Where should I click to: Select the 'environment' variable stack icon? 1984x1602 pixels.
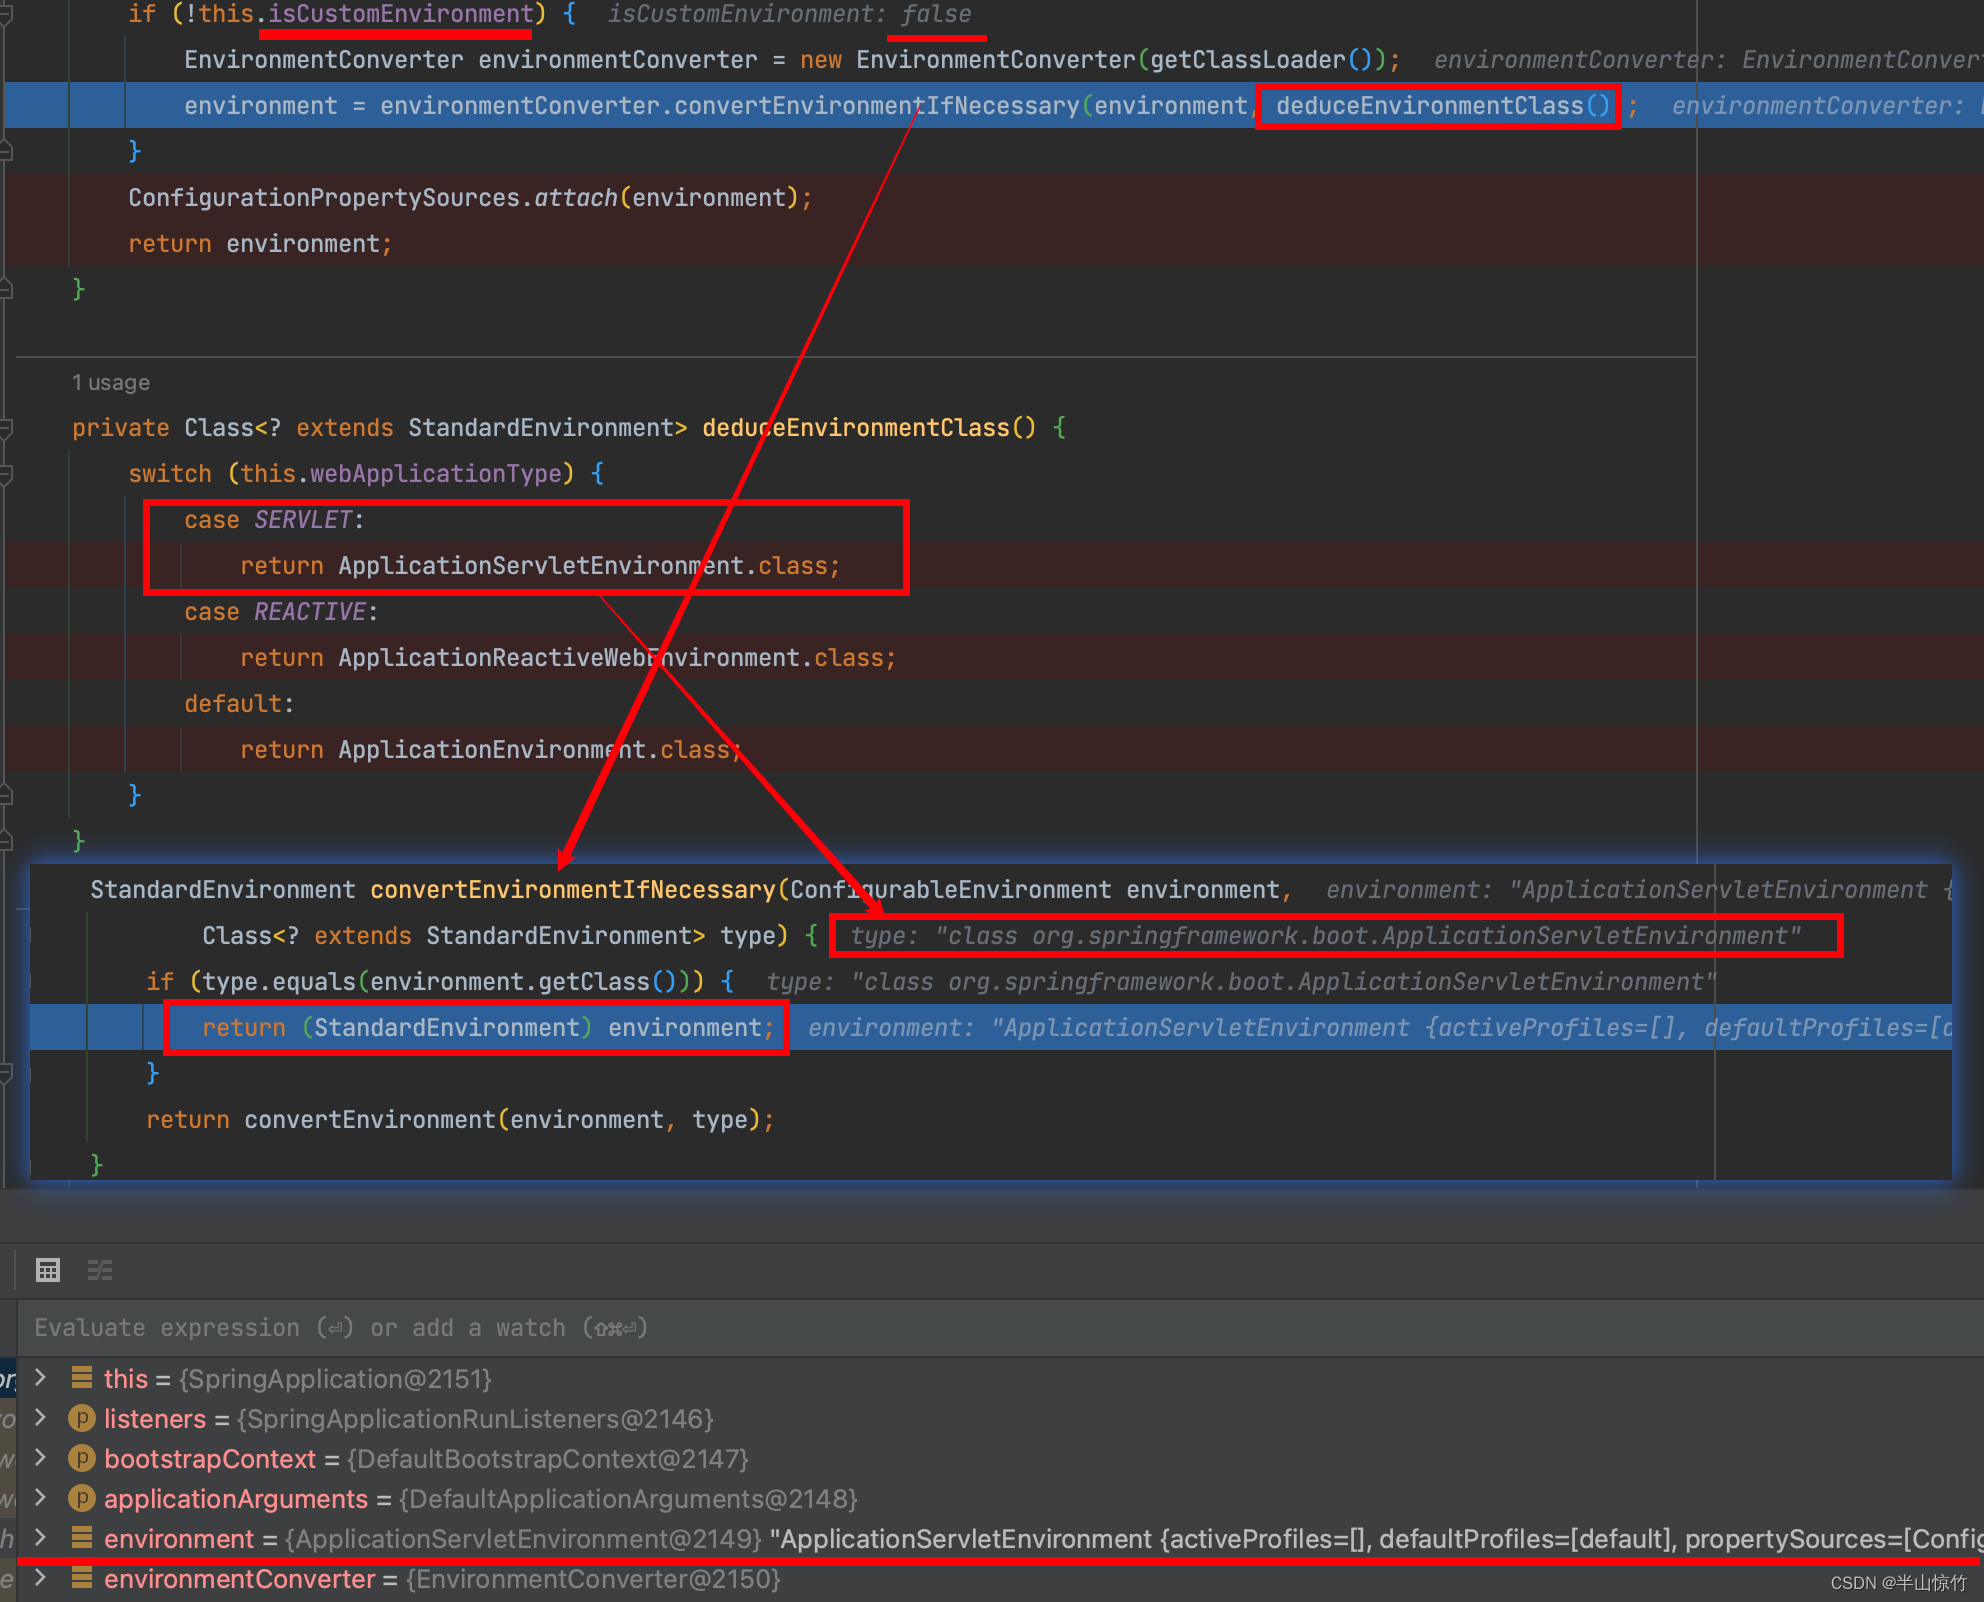click(x=82, y=1538)
